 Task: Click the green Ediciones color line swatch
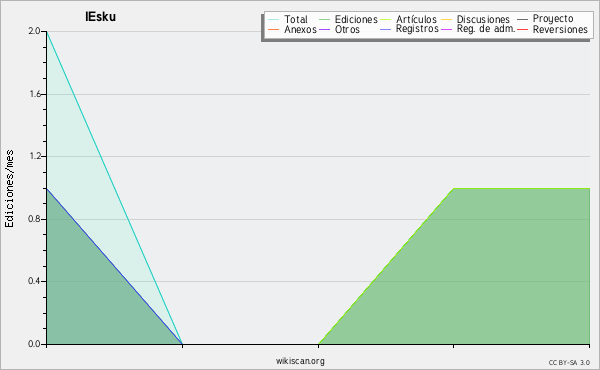324,20
